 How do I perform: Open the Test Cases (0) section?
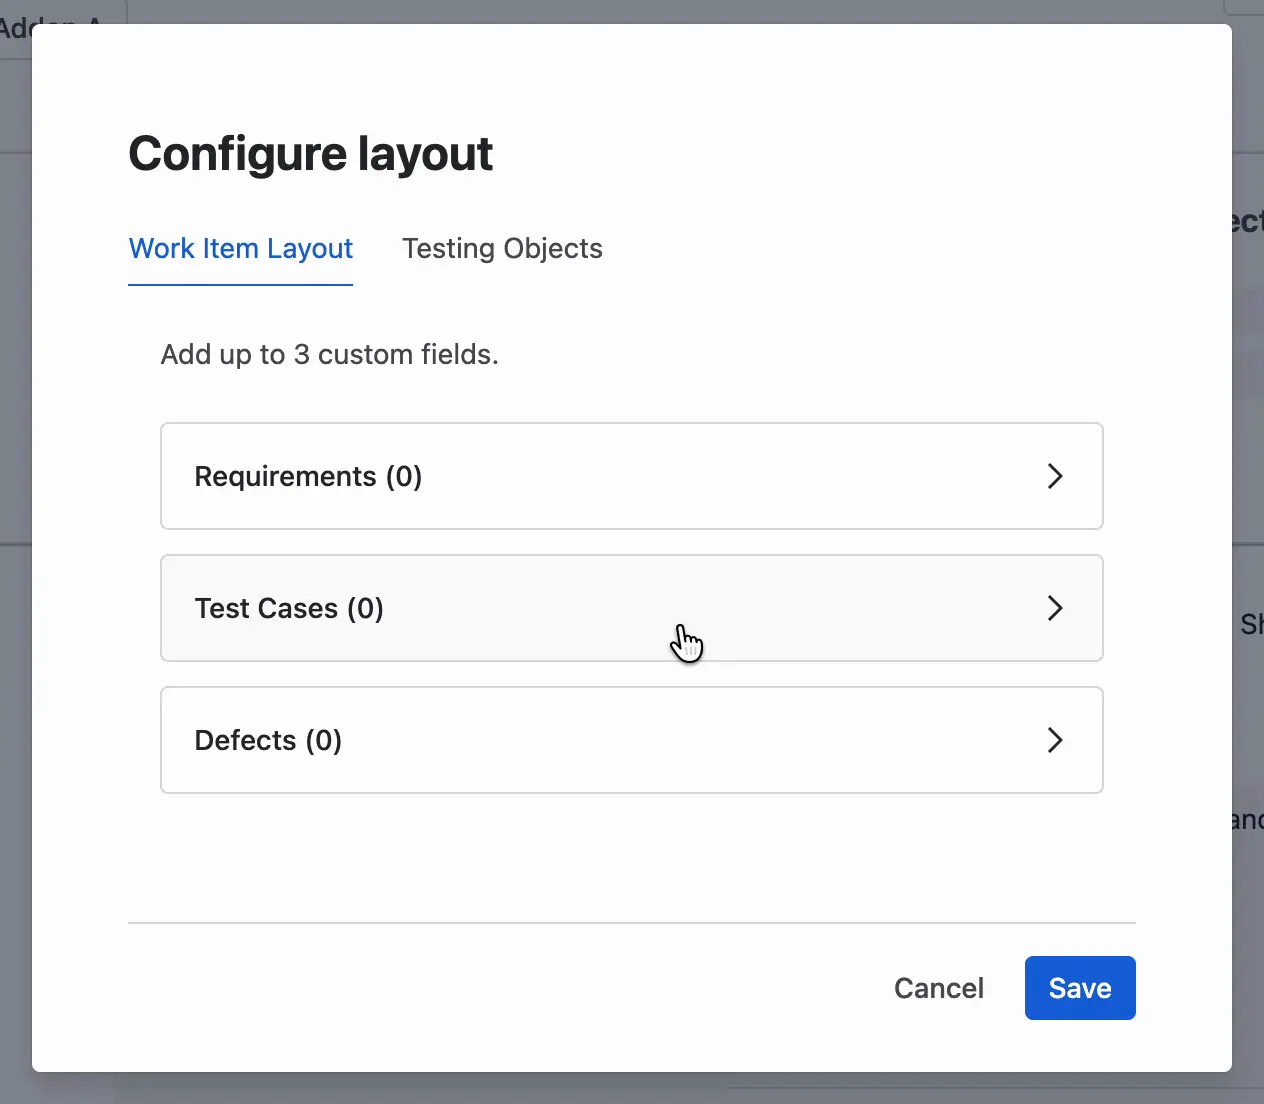(632, 608)
